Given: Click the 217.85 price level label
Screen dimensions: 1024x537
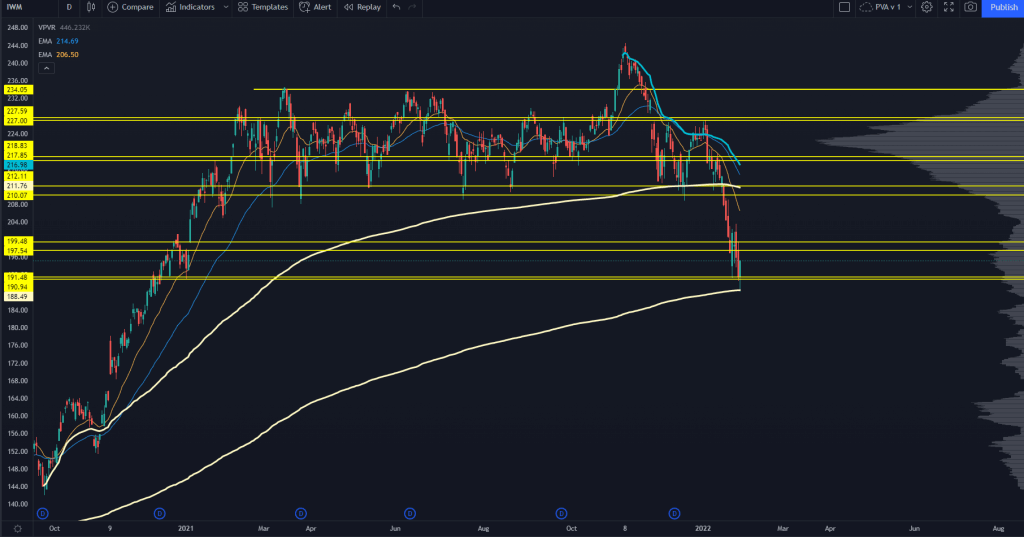Looking at the screenshot, I should point(18,155).
